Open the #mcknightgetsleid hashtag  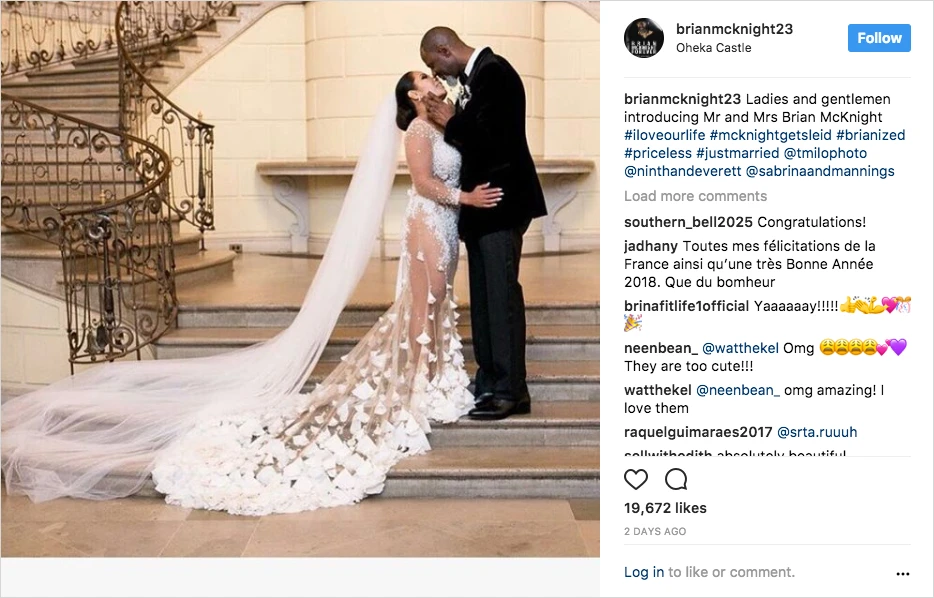770,135
